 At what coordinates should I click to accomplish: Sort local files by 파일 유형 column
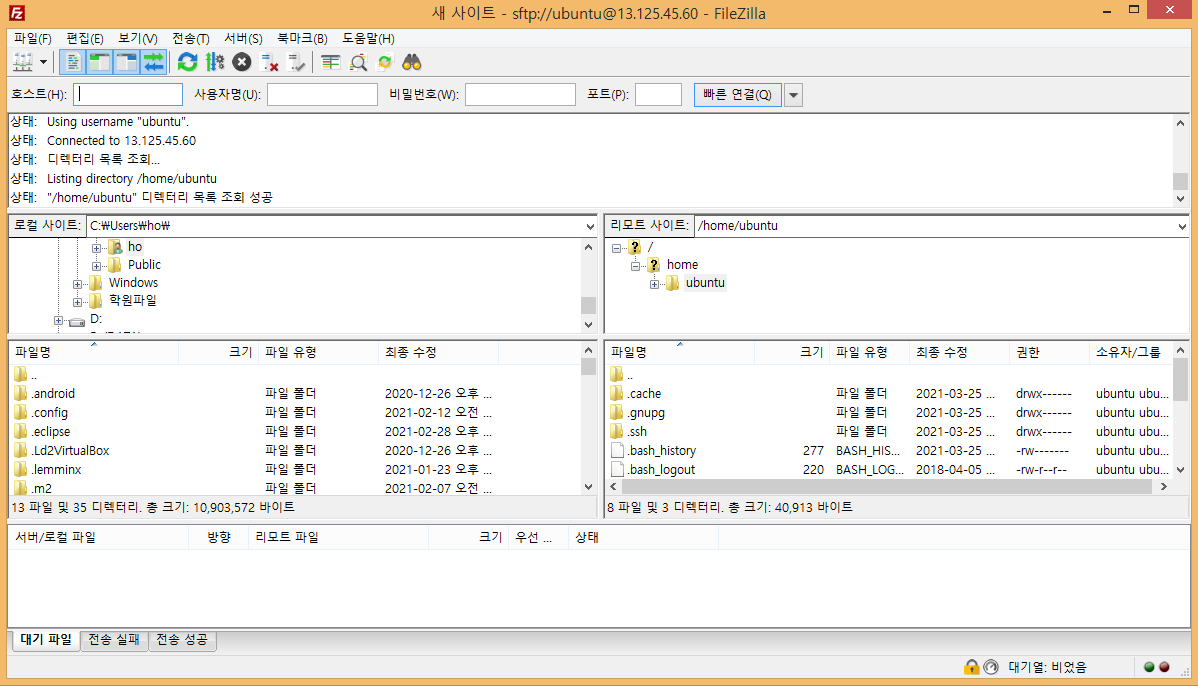tap(318, 352)
